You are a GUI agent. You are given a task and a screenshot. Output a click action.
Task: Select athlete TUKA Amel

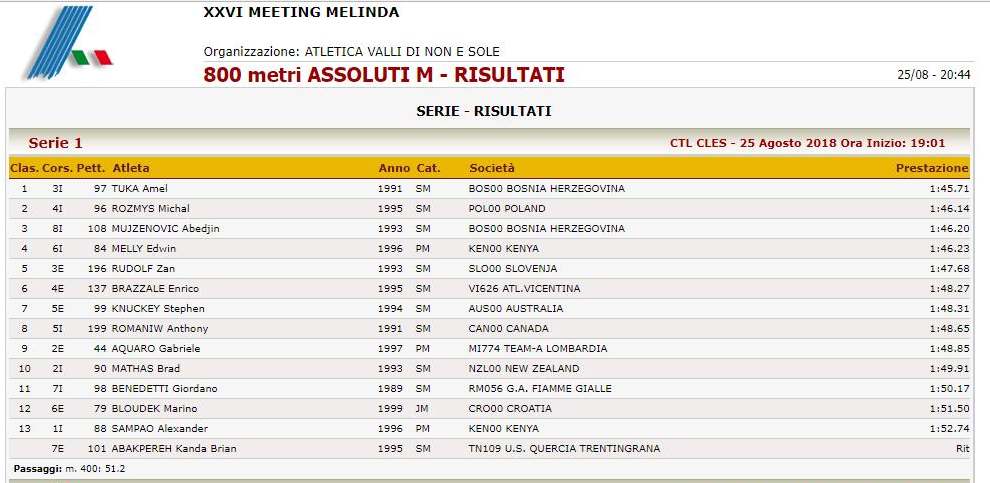[x=140, y=188]
